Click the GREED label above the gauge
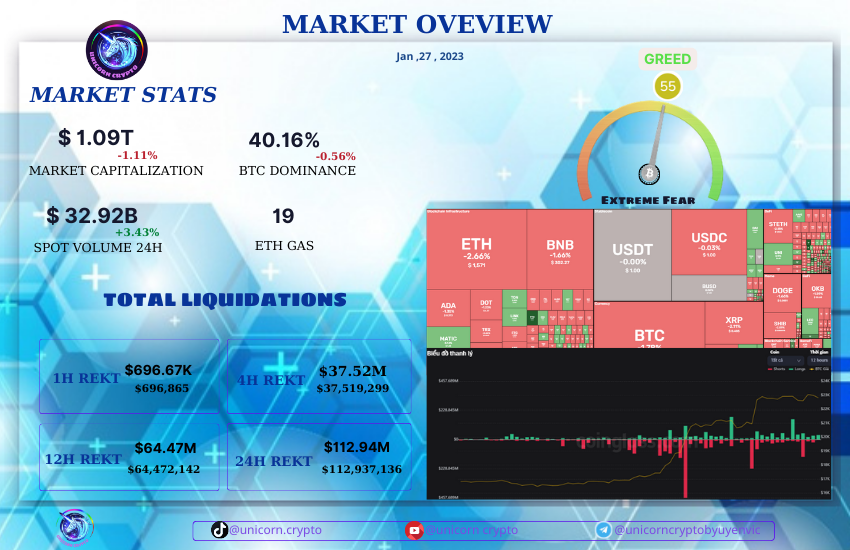 pos(667,59)
